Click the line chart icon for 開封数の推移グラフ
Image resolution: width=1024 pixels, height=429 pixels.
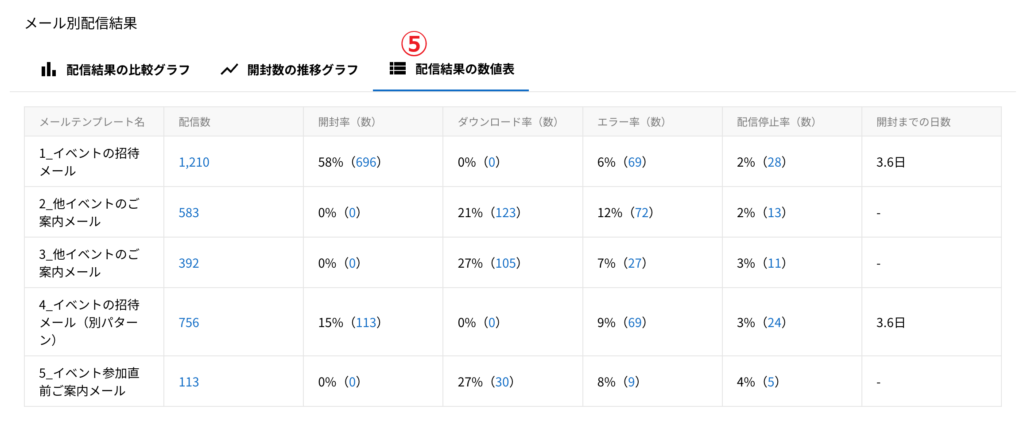tap(229, 70)
